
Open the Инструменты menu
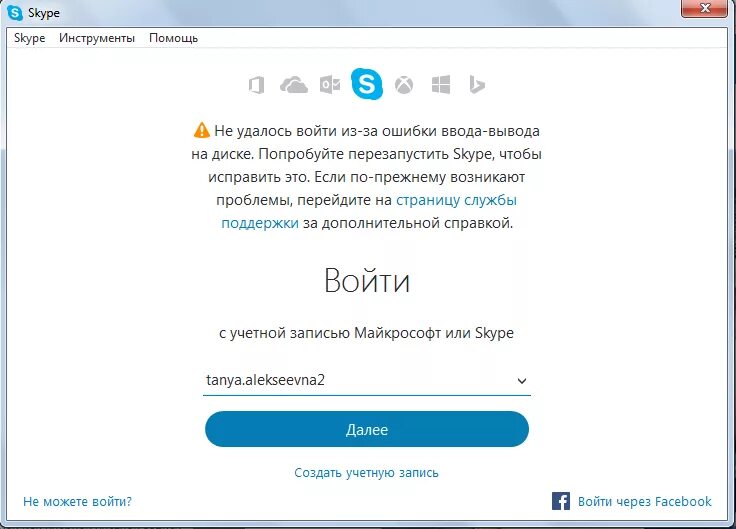(x=97, y=38)
